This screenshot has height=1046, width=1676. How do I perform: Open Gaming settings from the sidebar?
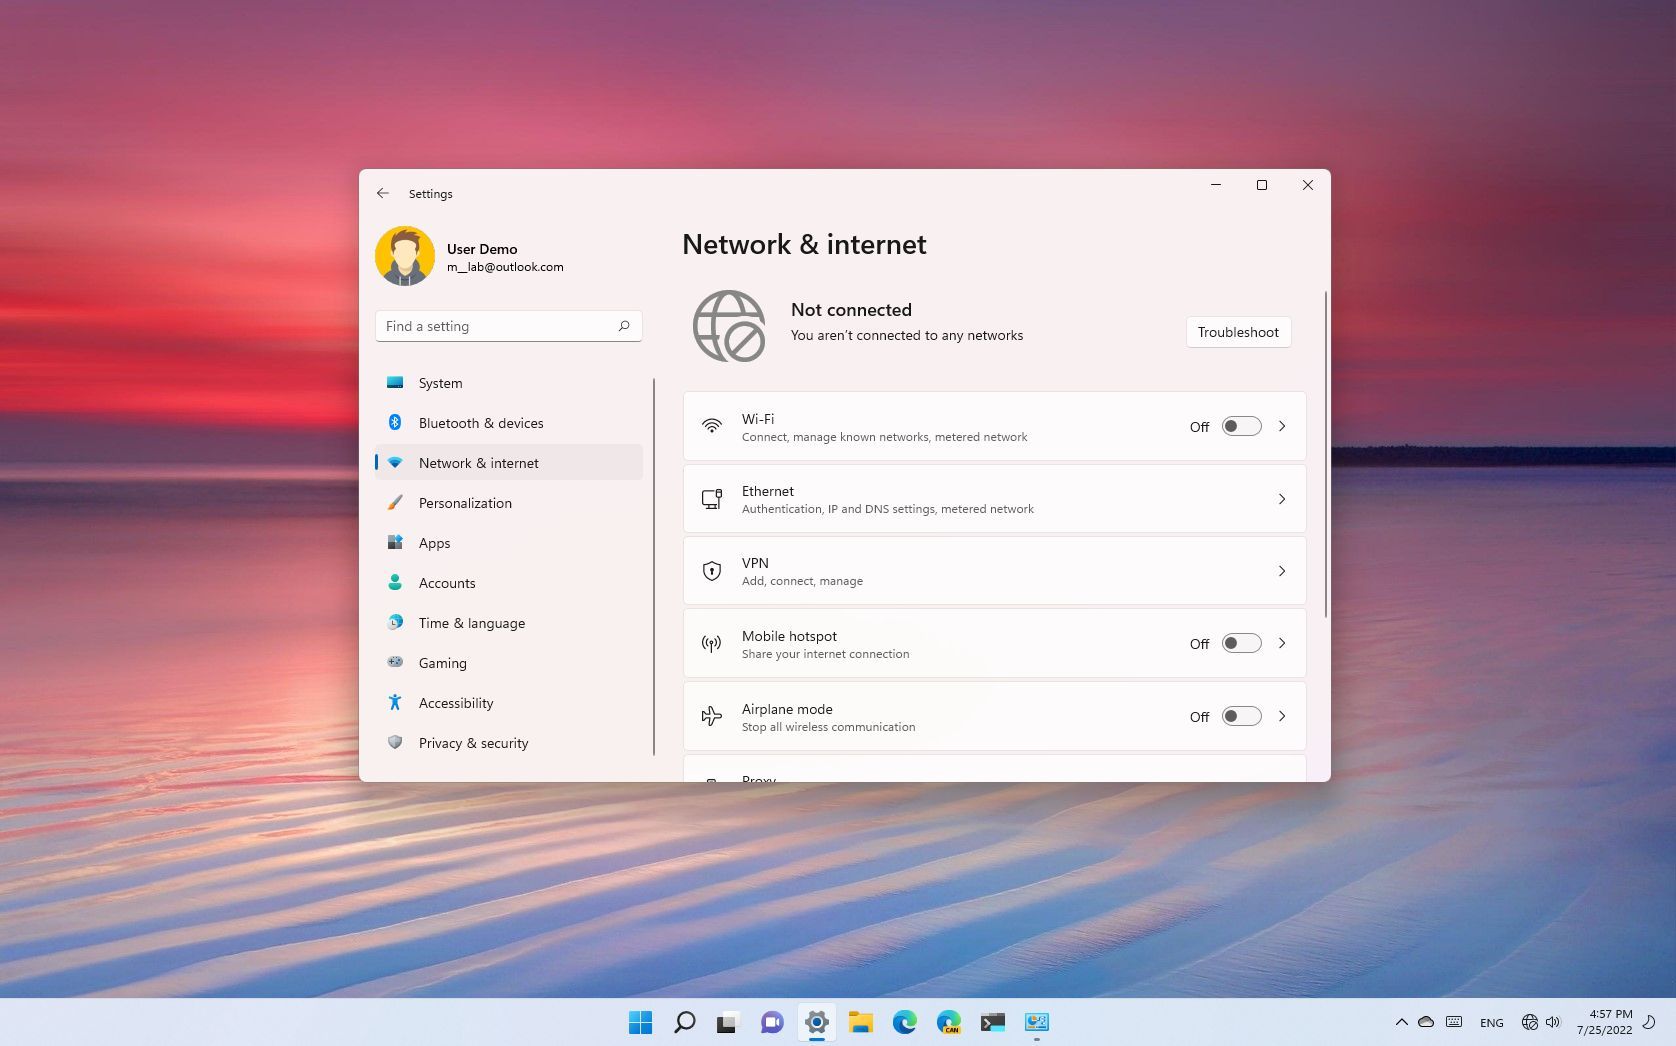tap(442, 663)
